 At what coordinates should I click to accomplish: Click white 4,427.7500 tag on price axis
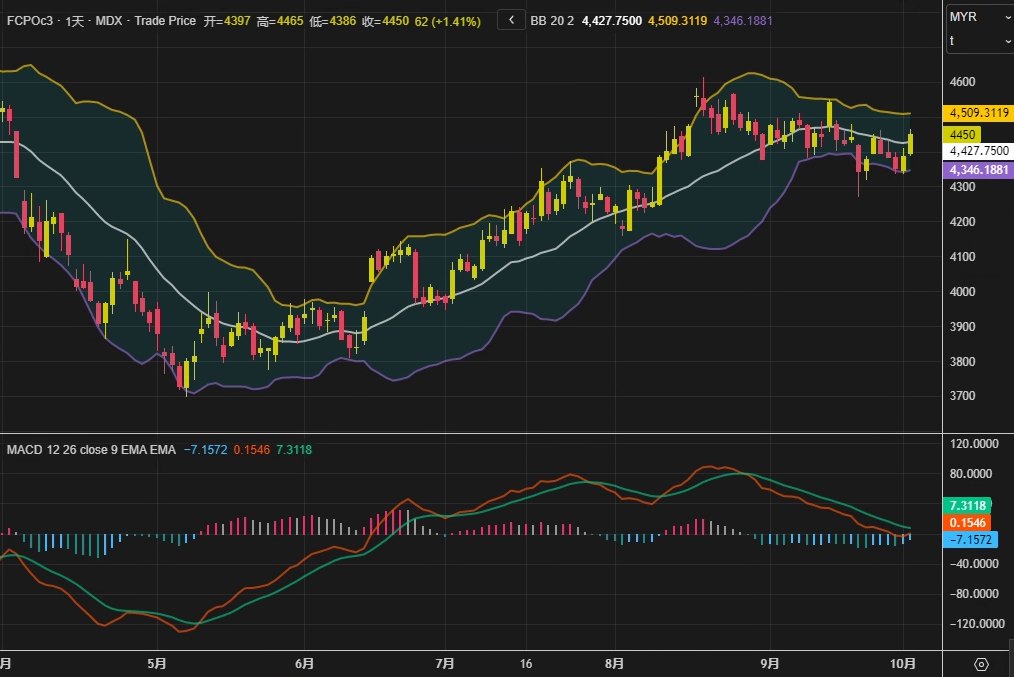pos(979,151)
